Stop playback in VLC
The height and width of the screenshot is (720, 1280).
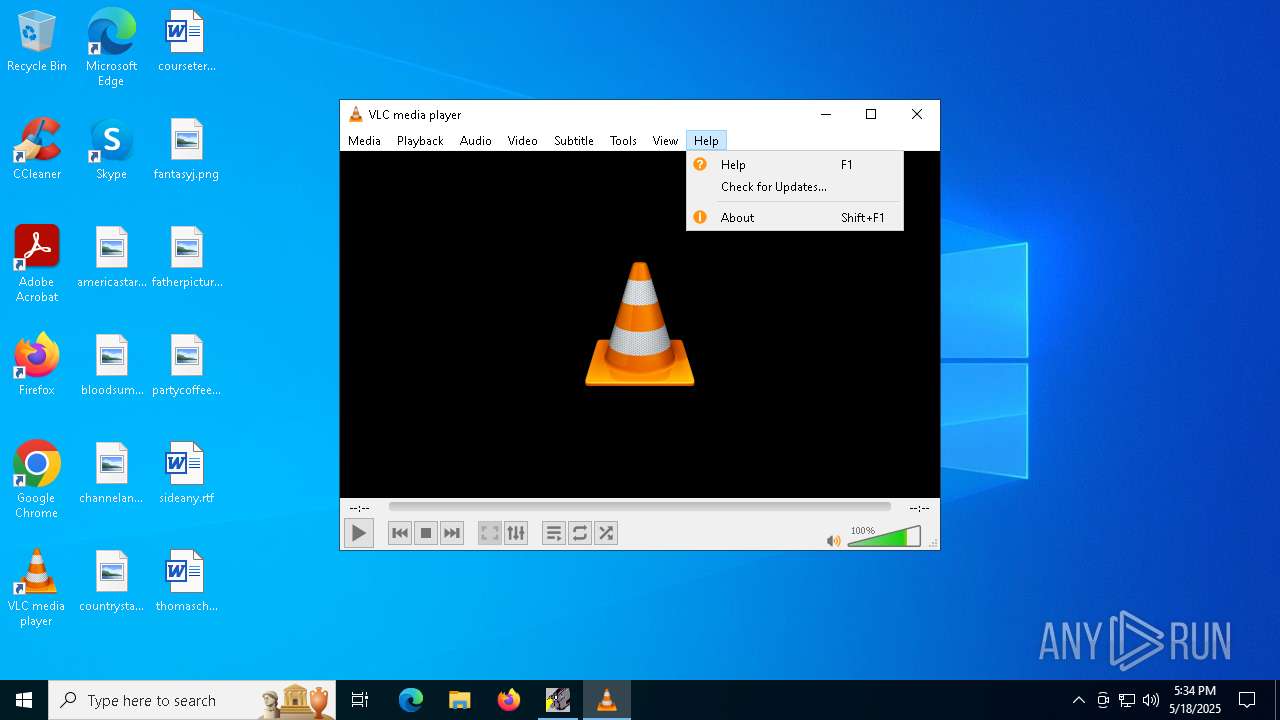tap(426, 533)
